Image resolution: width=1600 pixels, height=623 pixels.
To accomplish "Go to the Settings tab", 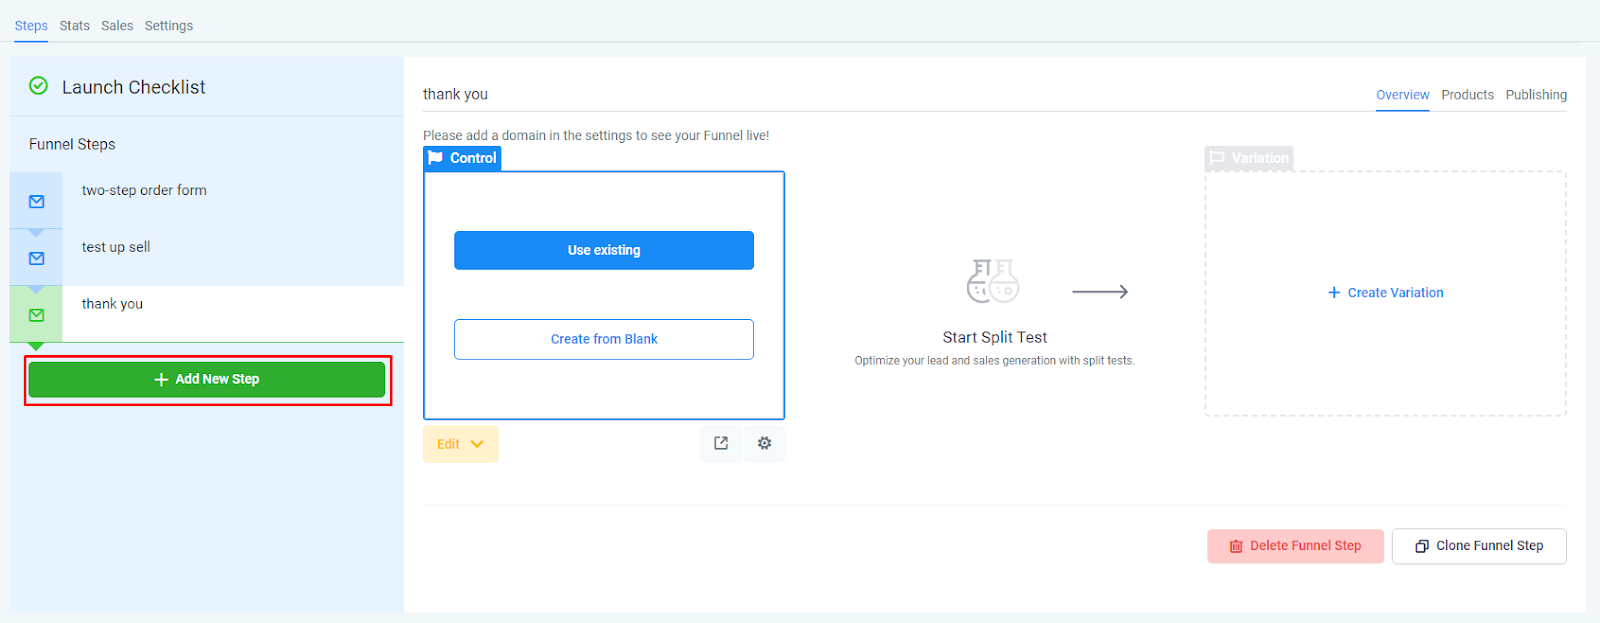I will pyautogui.click(x=169, y=26).
